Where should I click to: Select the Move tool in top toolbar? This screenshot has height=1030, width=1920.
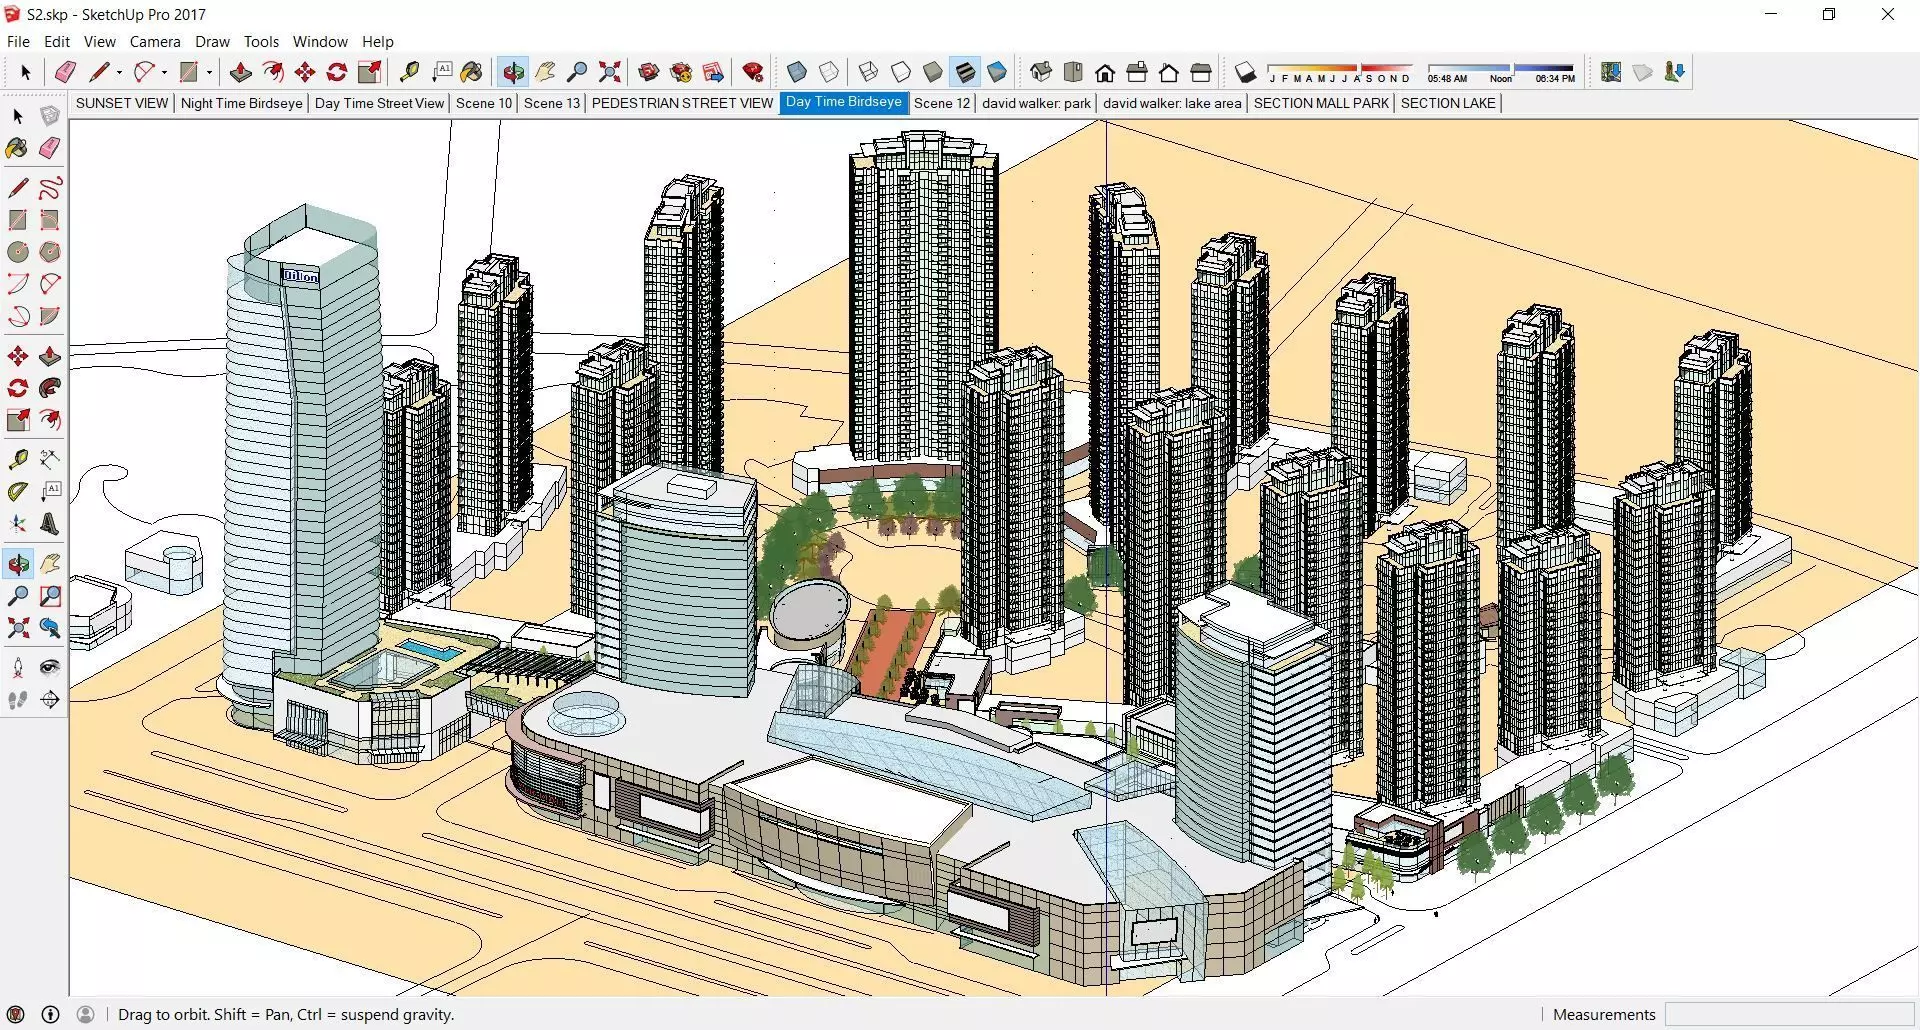point(305,72)
